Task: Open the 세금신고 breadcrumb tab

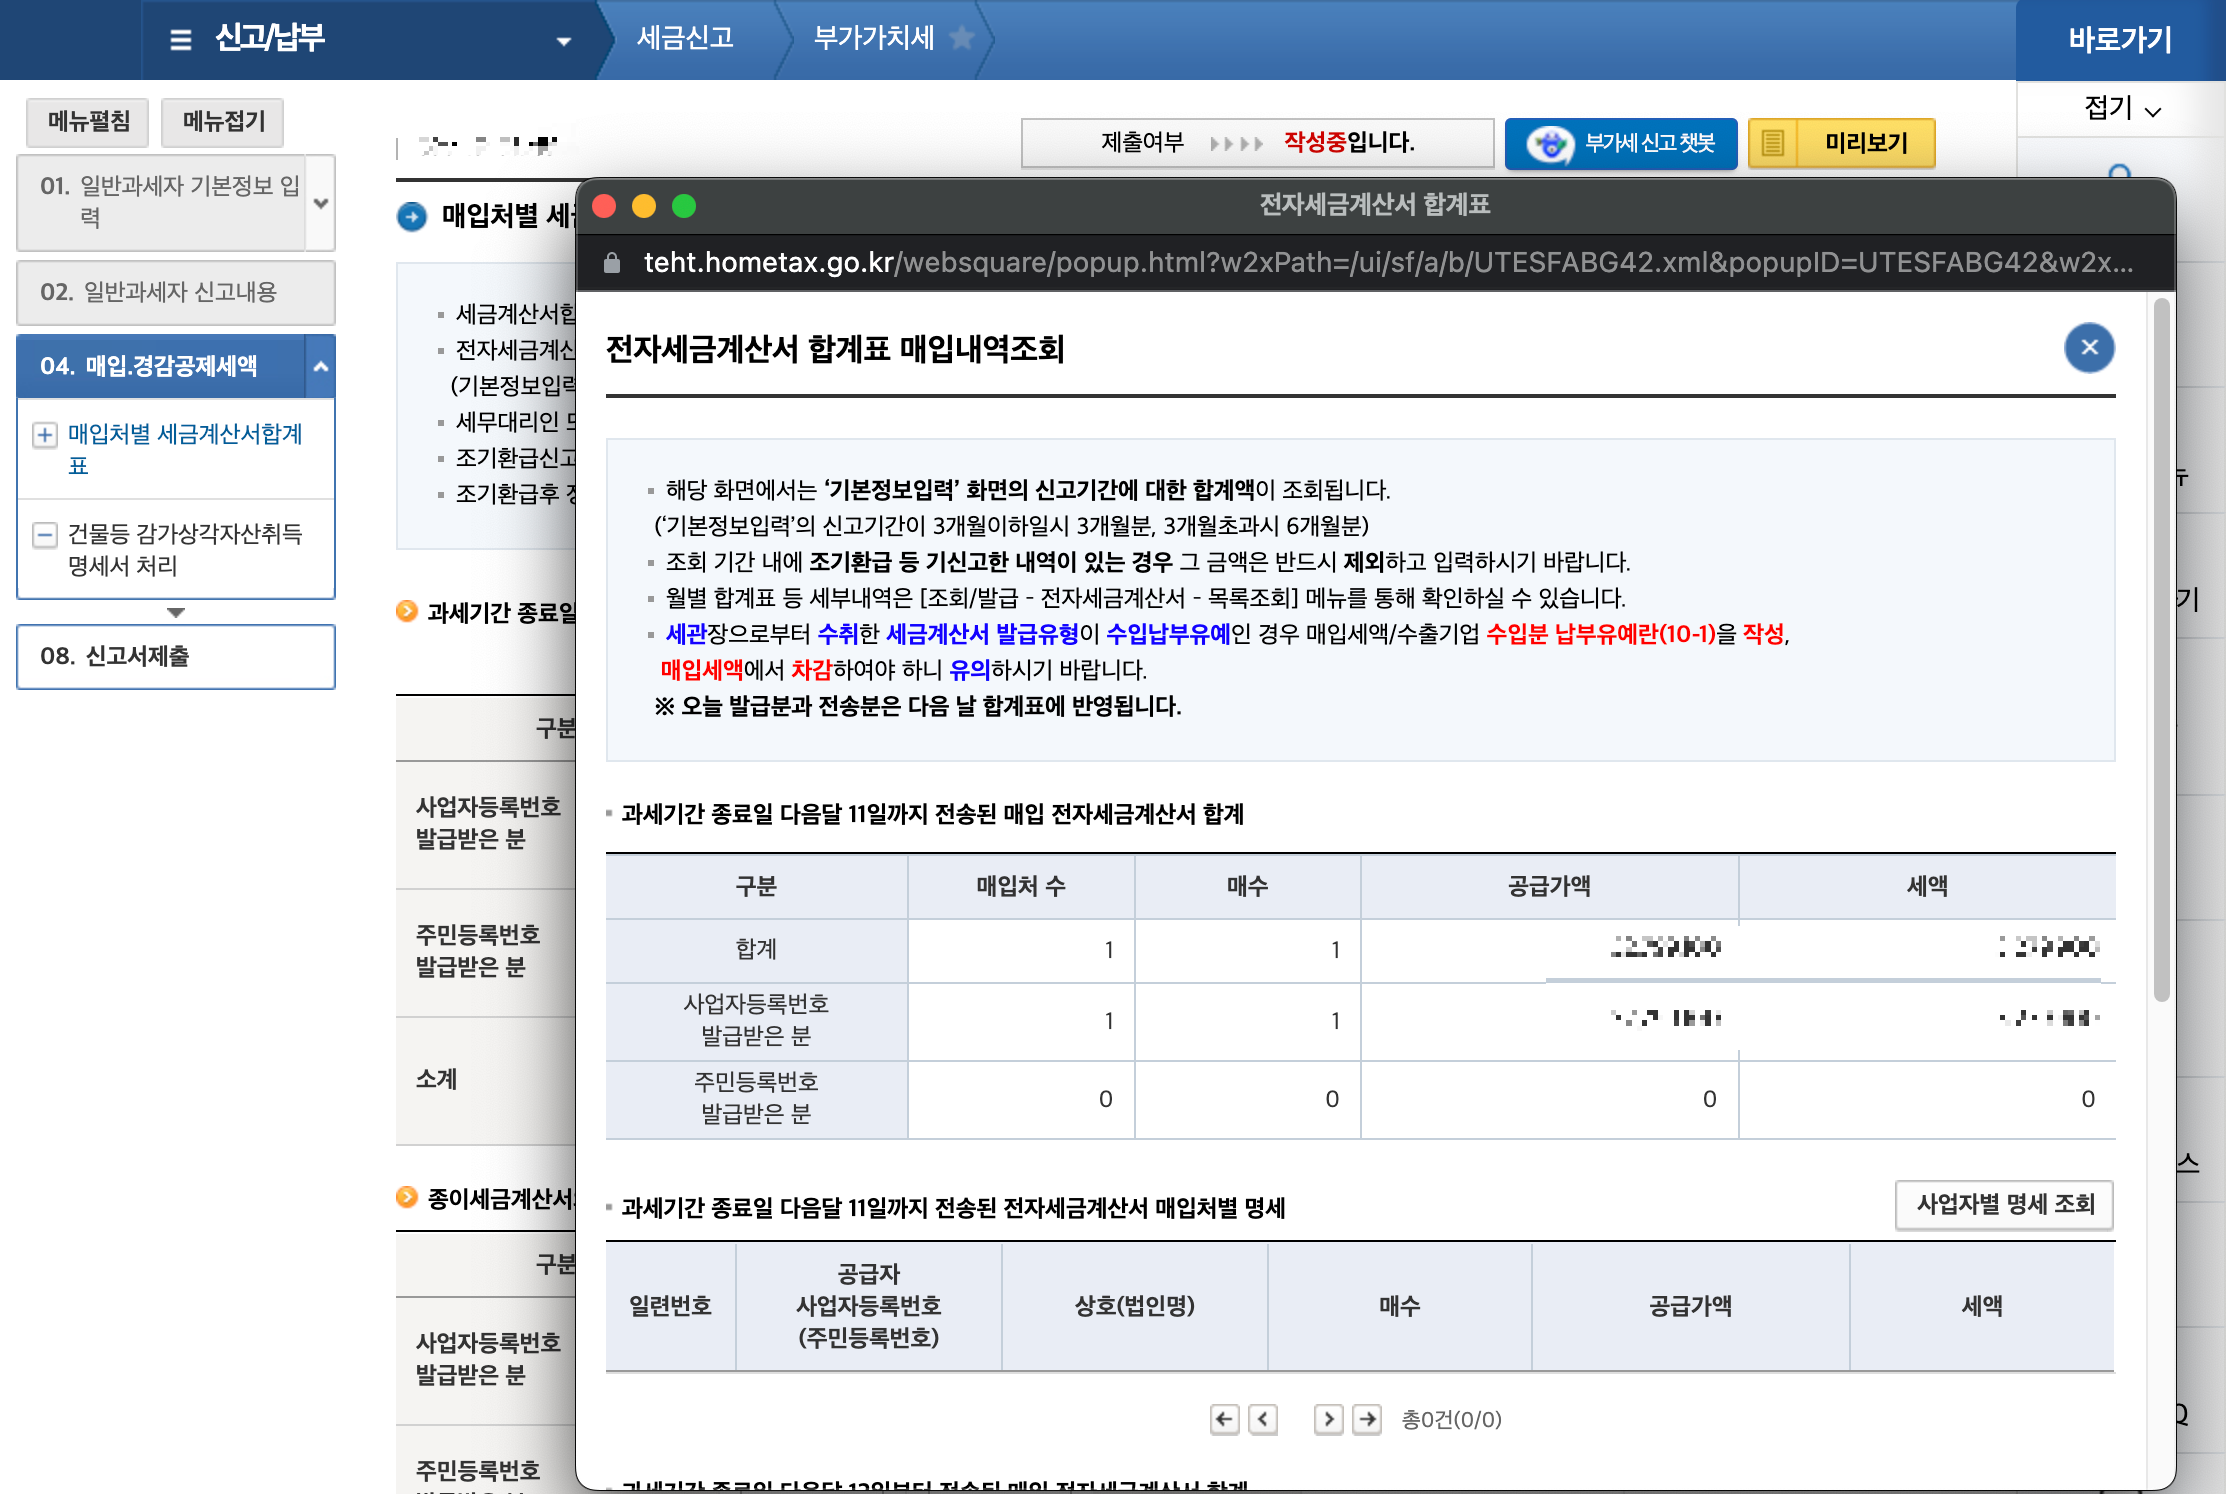Action: click(685, 38)
